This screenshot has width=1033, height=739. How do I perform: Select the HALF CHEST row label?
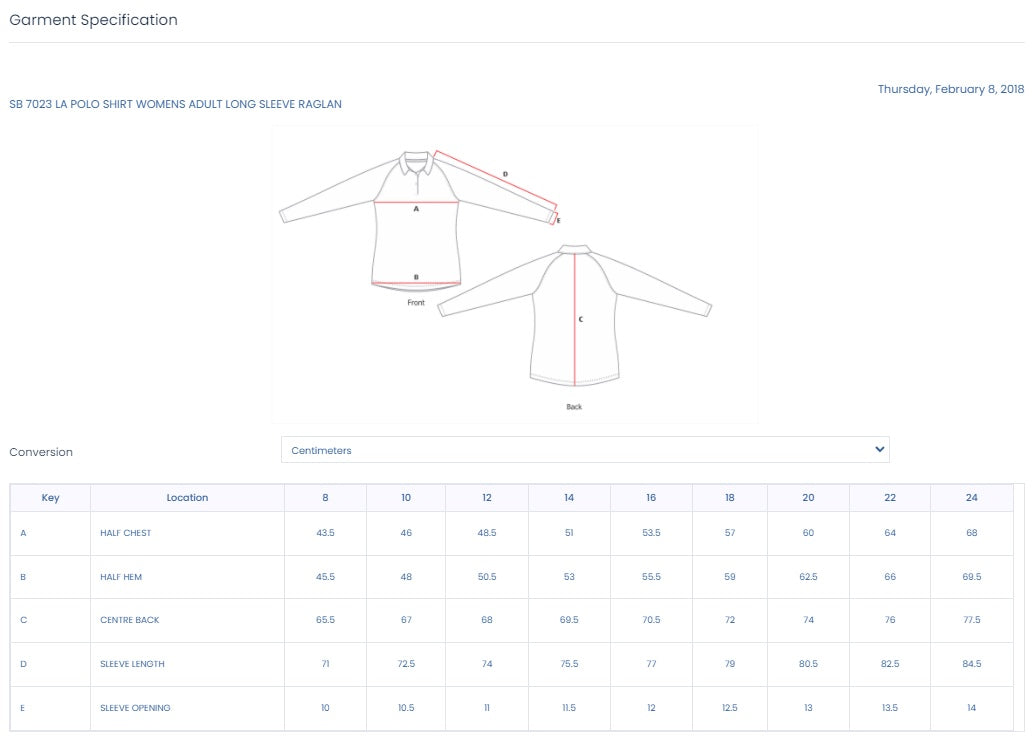pos(126,533)
